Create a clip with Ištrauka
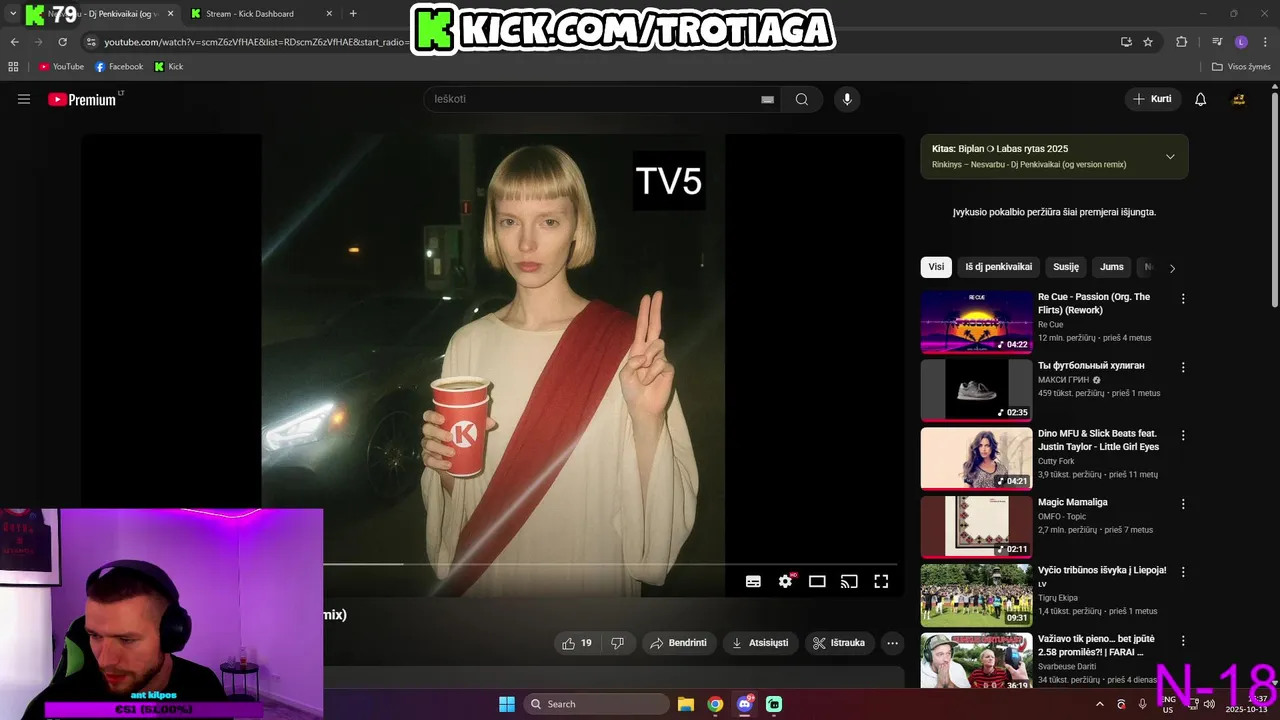 point(839,643)
